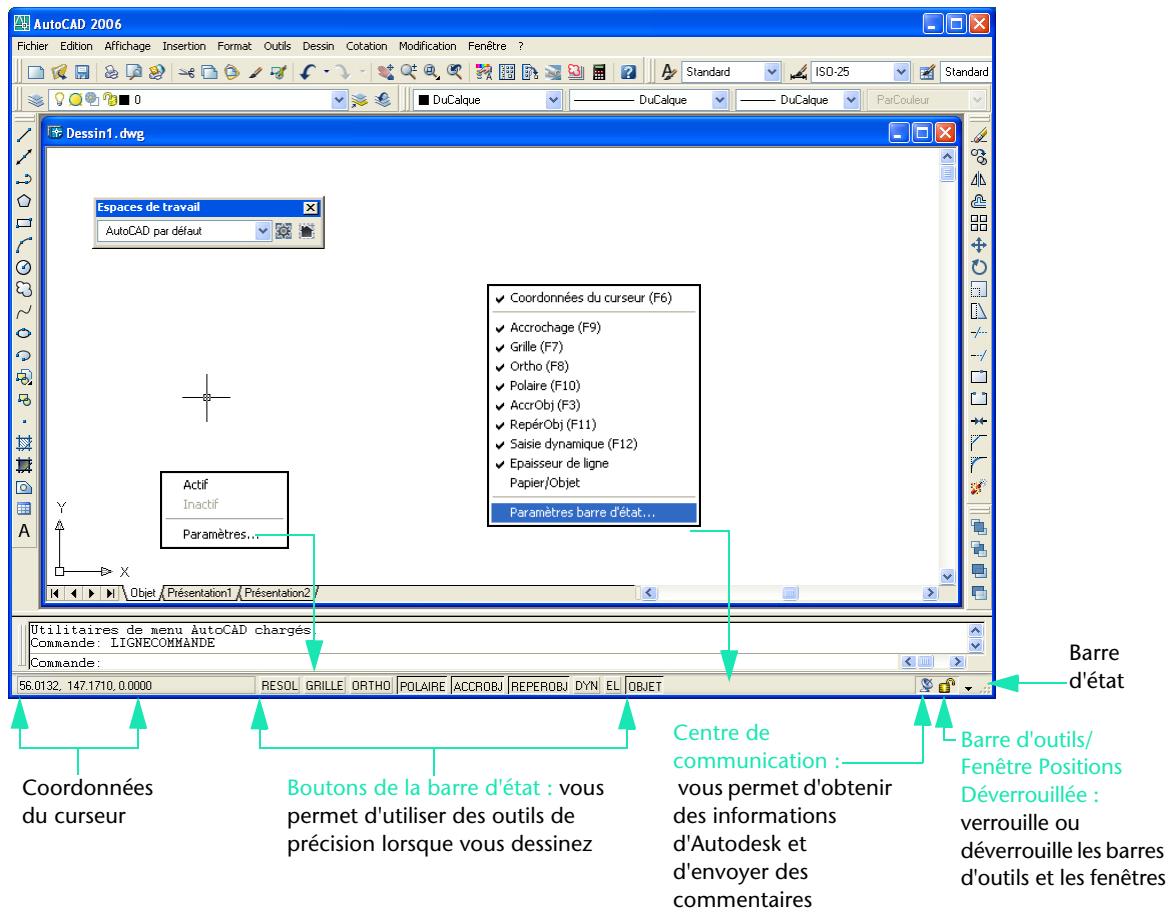The image size is (1173, 915).
Task: Open the Affichage menu
Action: click(127, 46)
